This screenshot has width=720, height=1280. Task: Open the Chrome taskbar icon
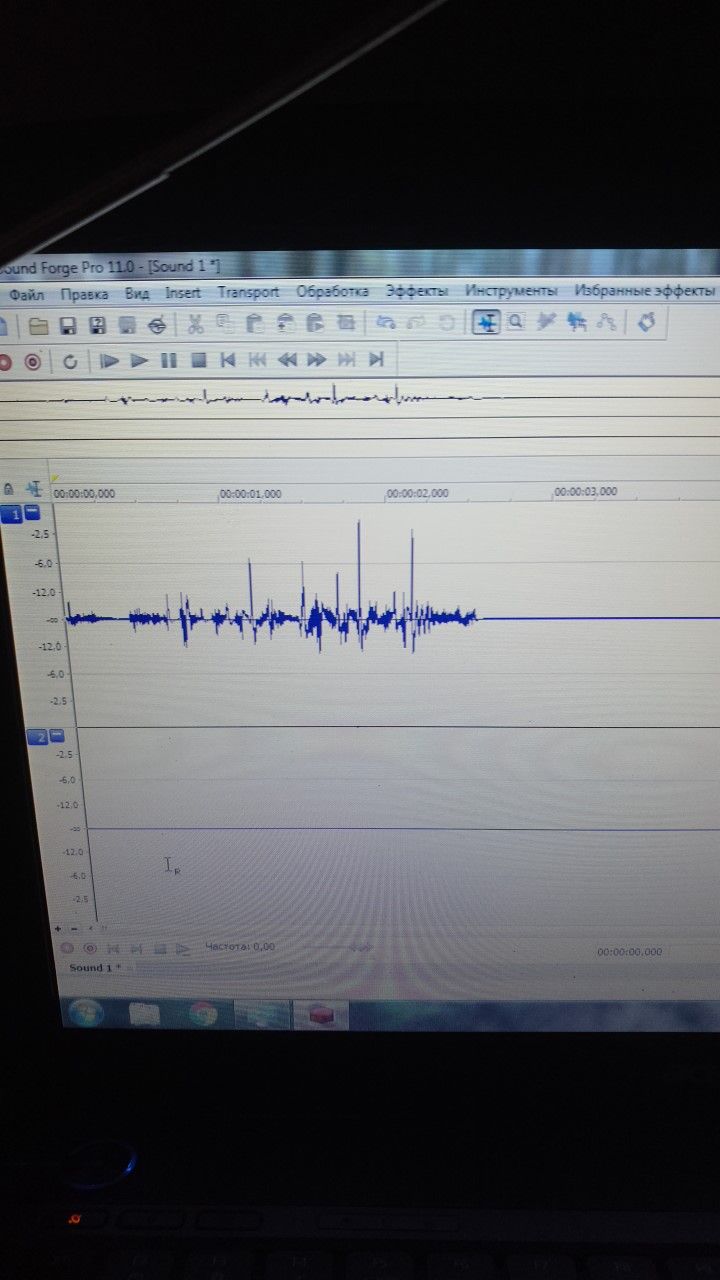click(204, 1014)
